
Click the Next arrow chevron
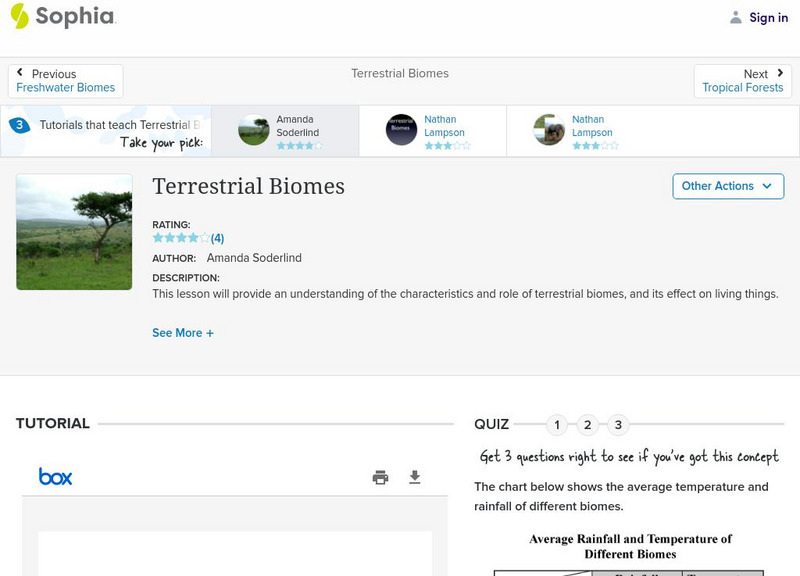[780, 74]
